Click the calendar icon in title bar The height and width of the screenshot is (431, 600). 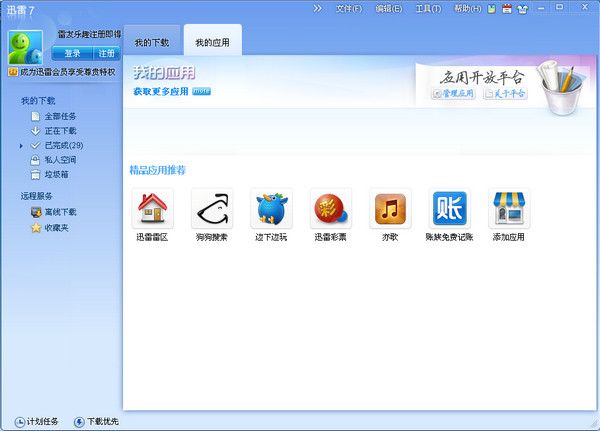click(x=507, y=9)
